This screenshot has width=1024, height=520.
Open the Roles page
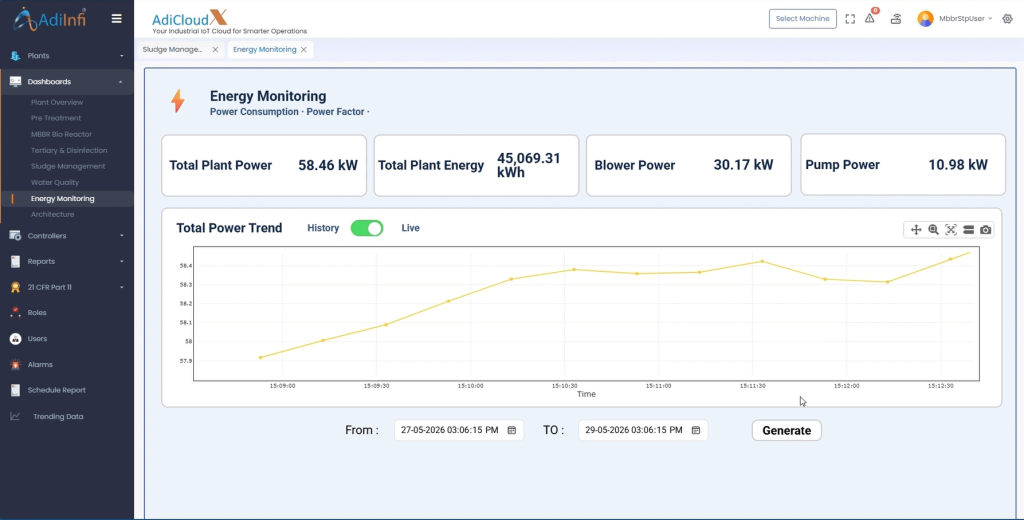click(x=37, y=313)
